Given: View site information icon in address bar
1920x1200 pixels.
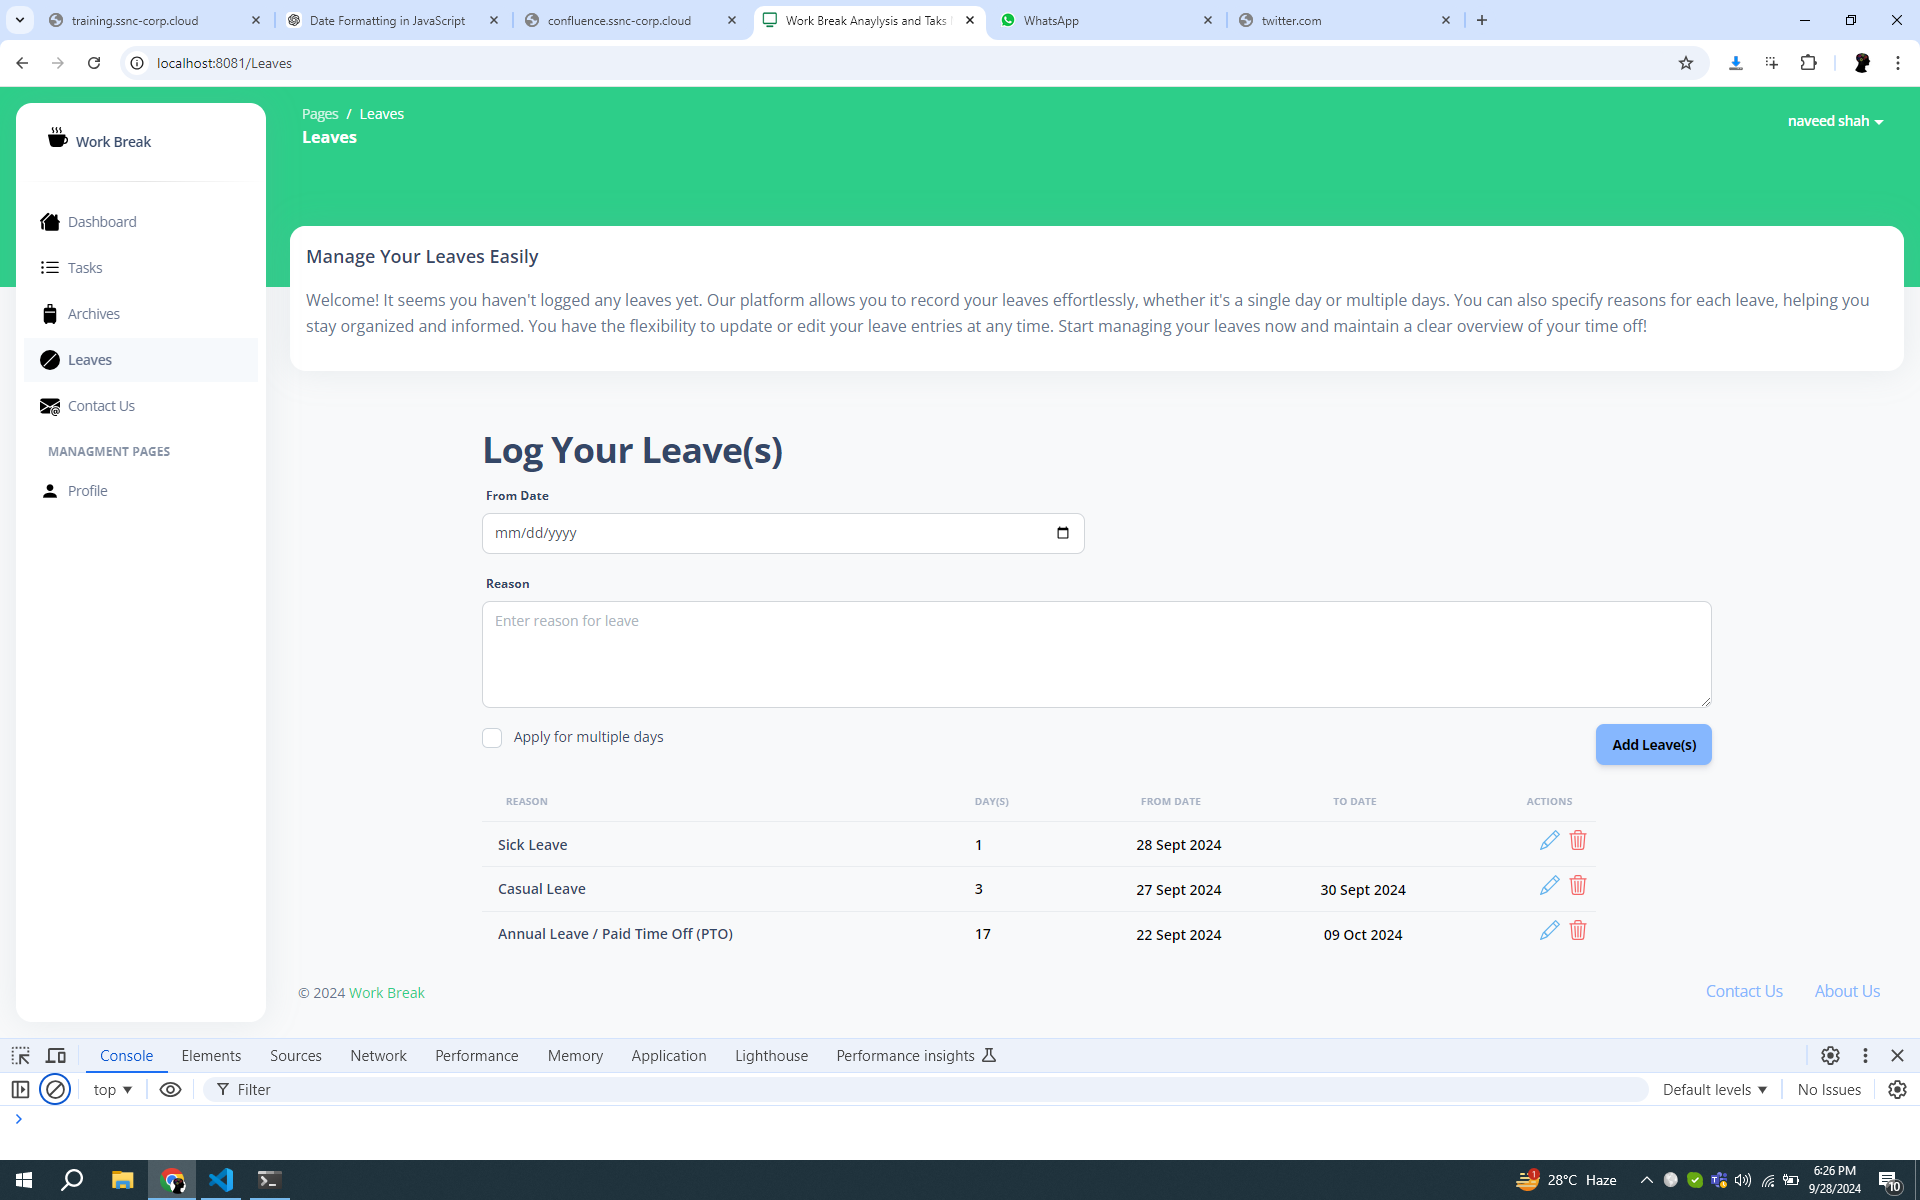Looking at the screenshot, I should pos(138,63).
